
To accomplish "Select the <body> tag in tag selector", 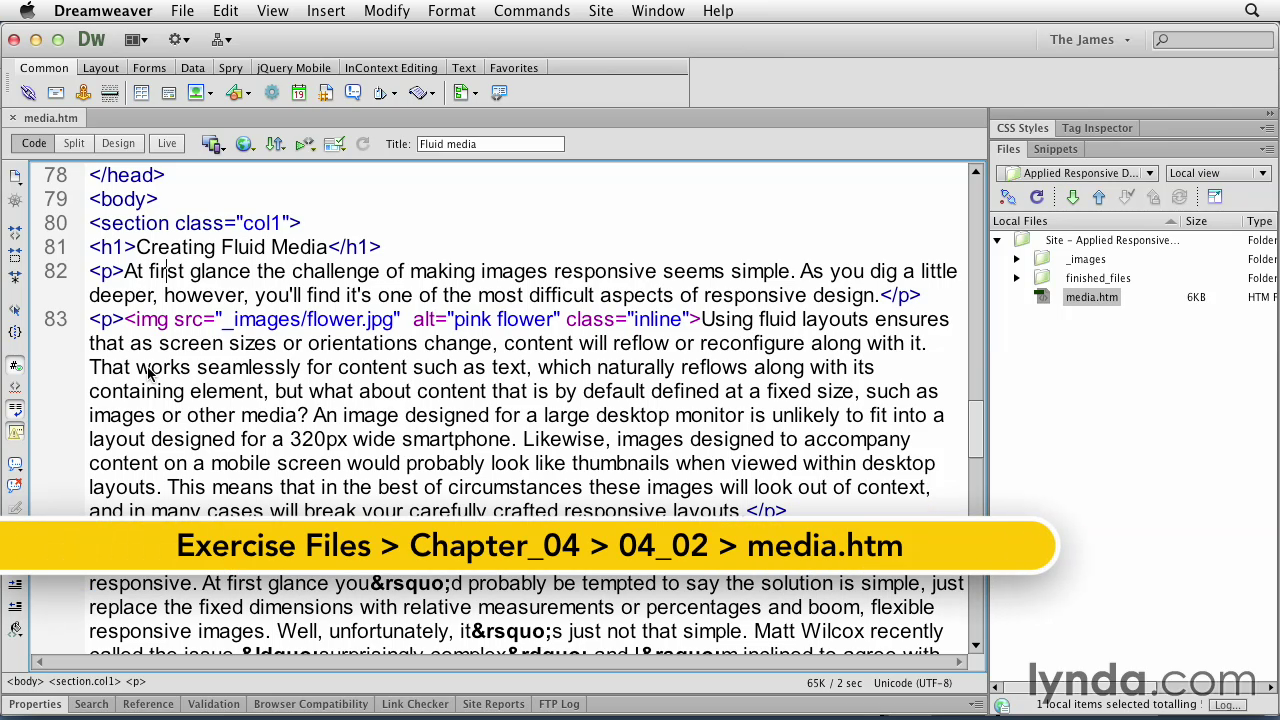I will click(25, 682).
